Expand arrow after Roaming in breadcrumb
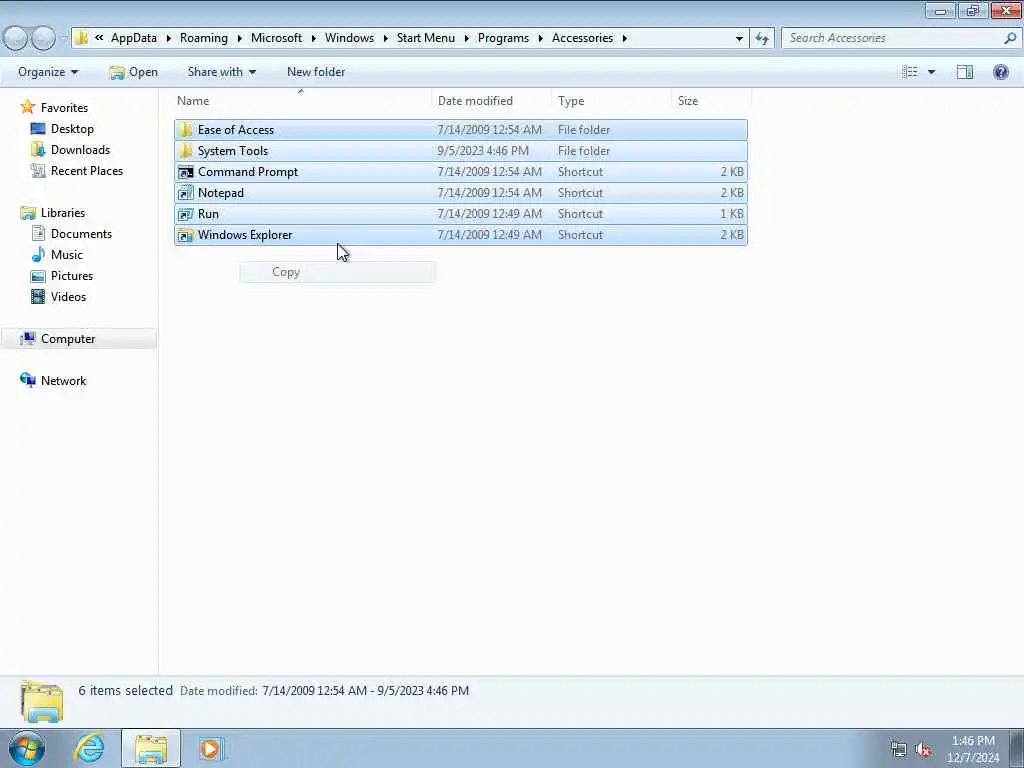 [x=239, y=38]
